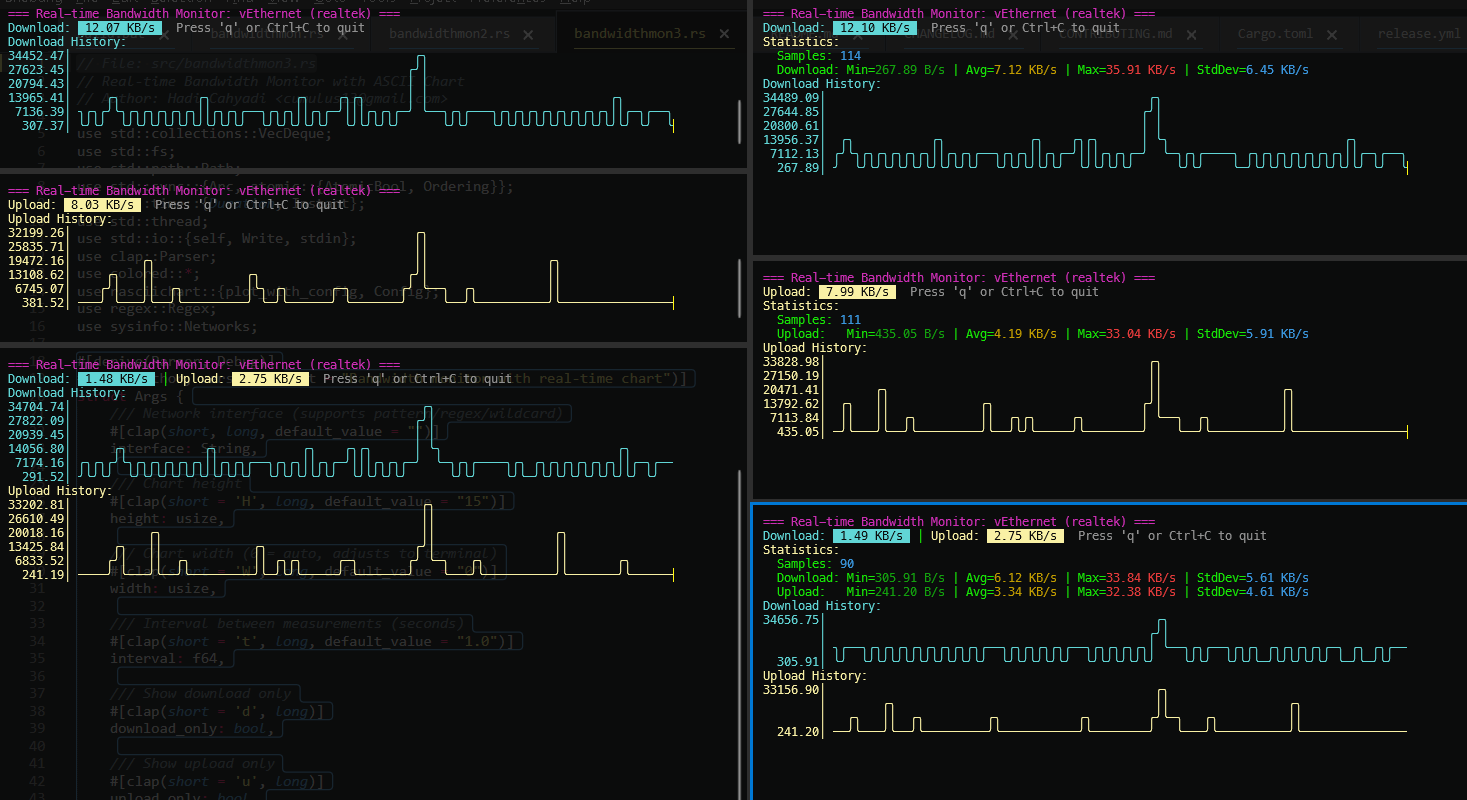Switch to the bandwidthmon3.rs tab

[639, 34]
